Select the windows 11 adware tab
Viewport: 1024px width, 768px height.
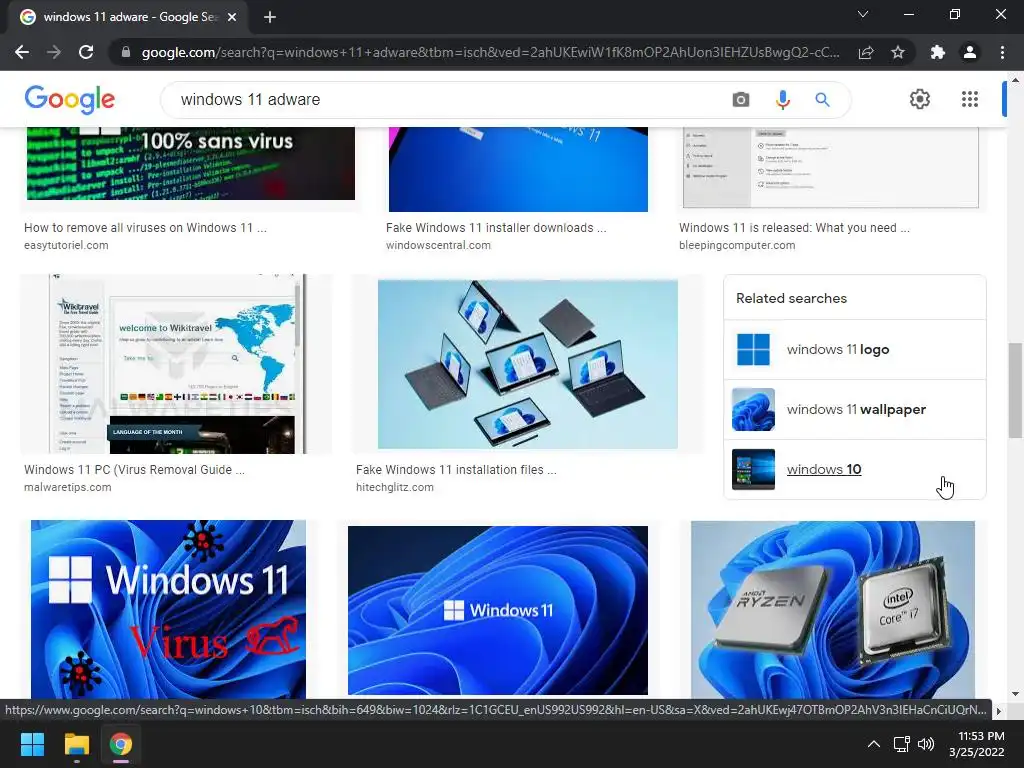[x=128, y=17]
